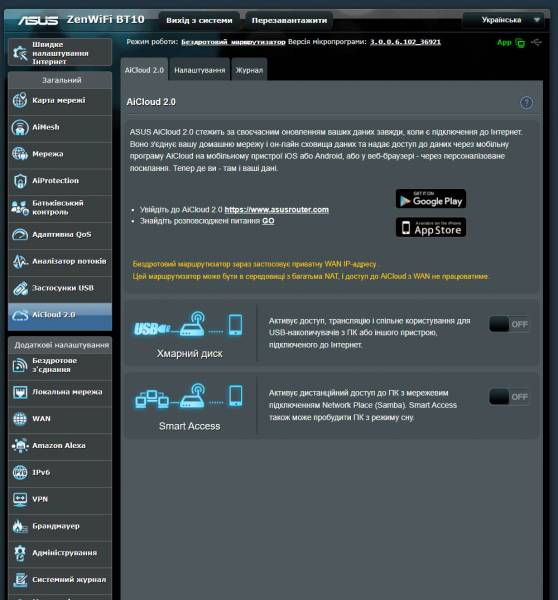Switch to the Налаштування tab

[199, 70]
